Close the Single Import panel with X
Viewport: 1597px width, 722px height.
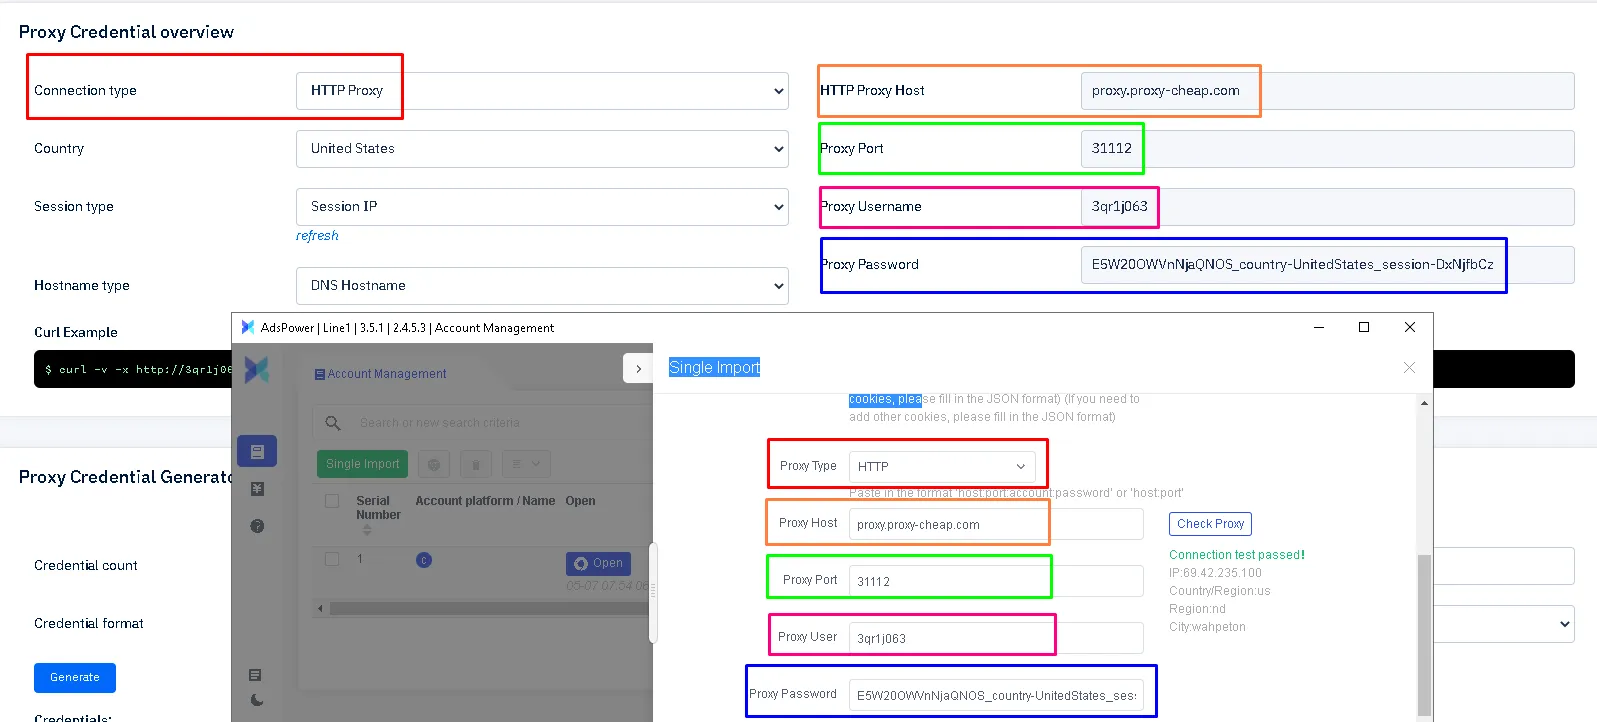1409,368
